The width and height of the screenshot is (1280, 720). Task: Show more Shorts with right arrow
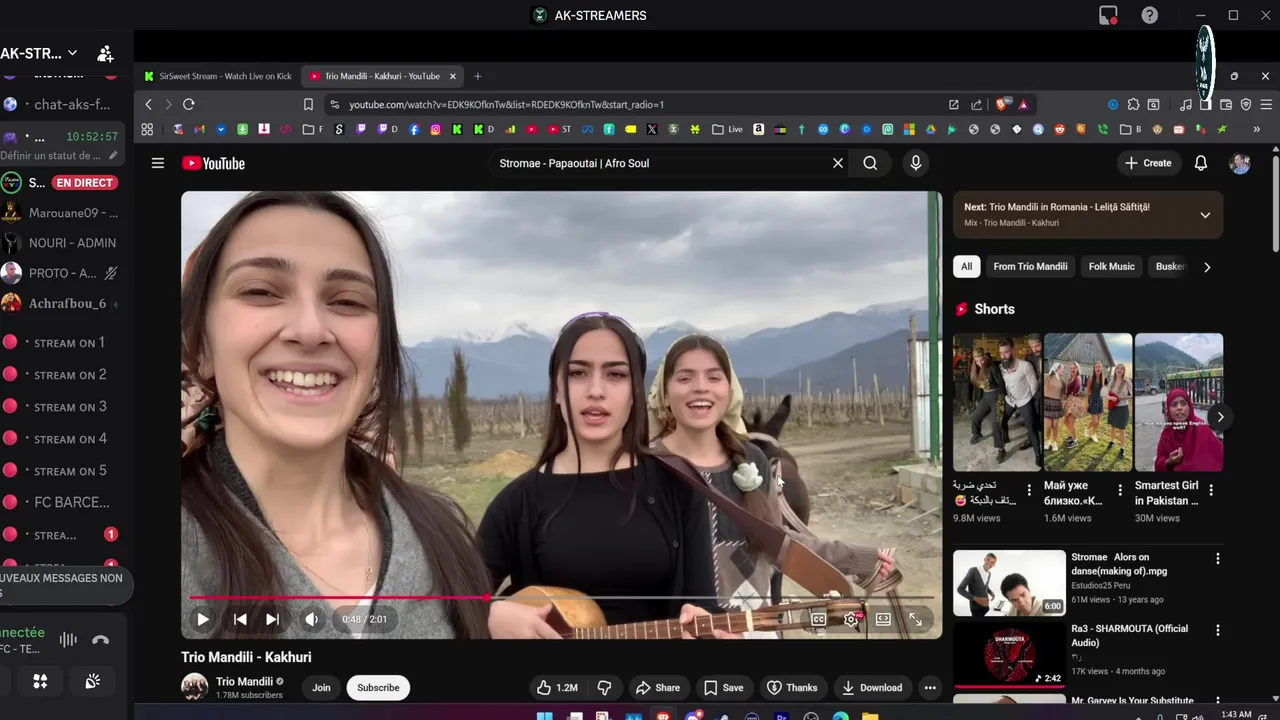click(x=1220, y=417)
